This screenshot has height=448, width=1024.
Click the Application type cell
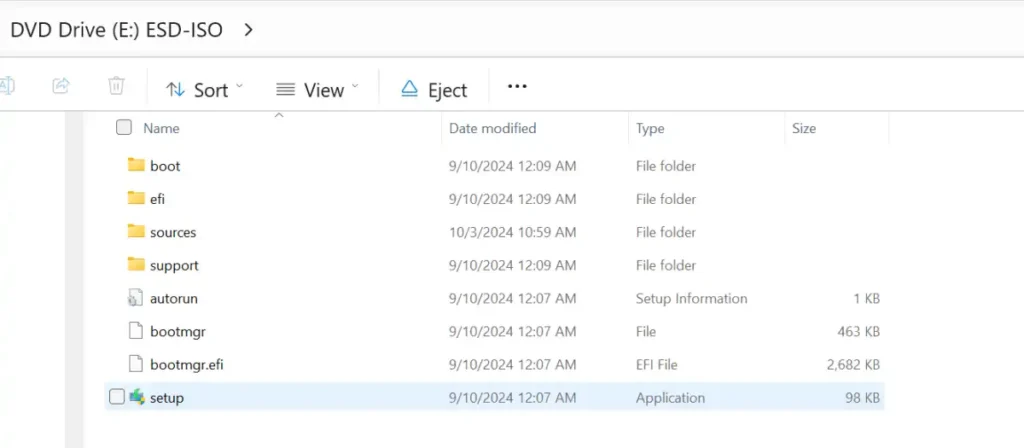tap(670, 398)
